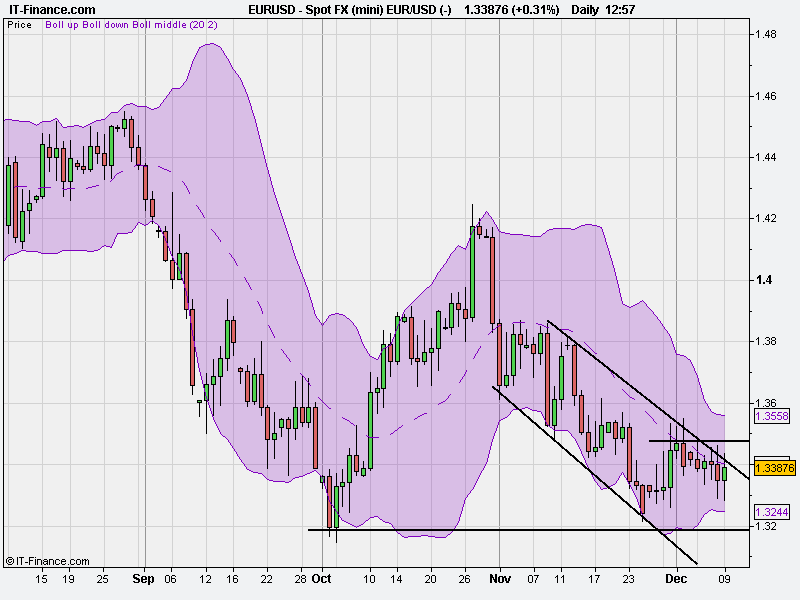This screenshot has width=800, height=600.
Task: Click the 22 date label on time axis
Action: (x=266, y=579)
